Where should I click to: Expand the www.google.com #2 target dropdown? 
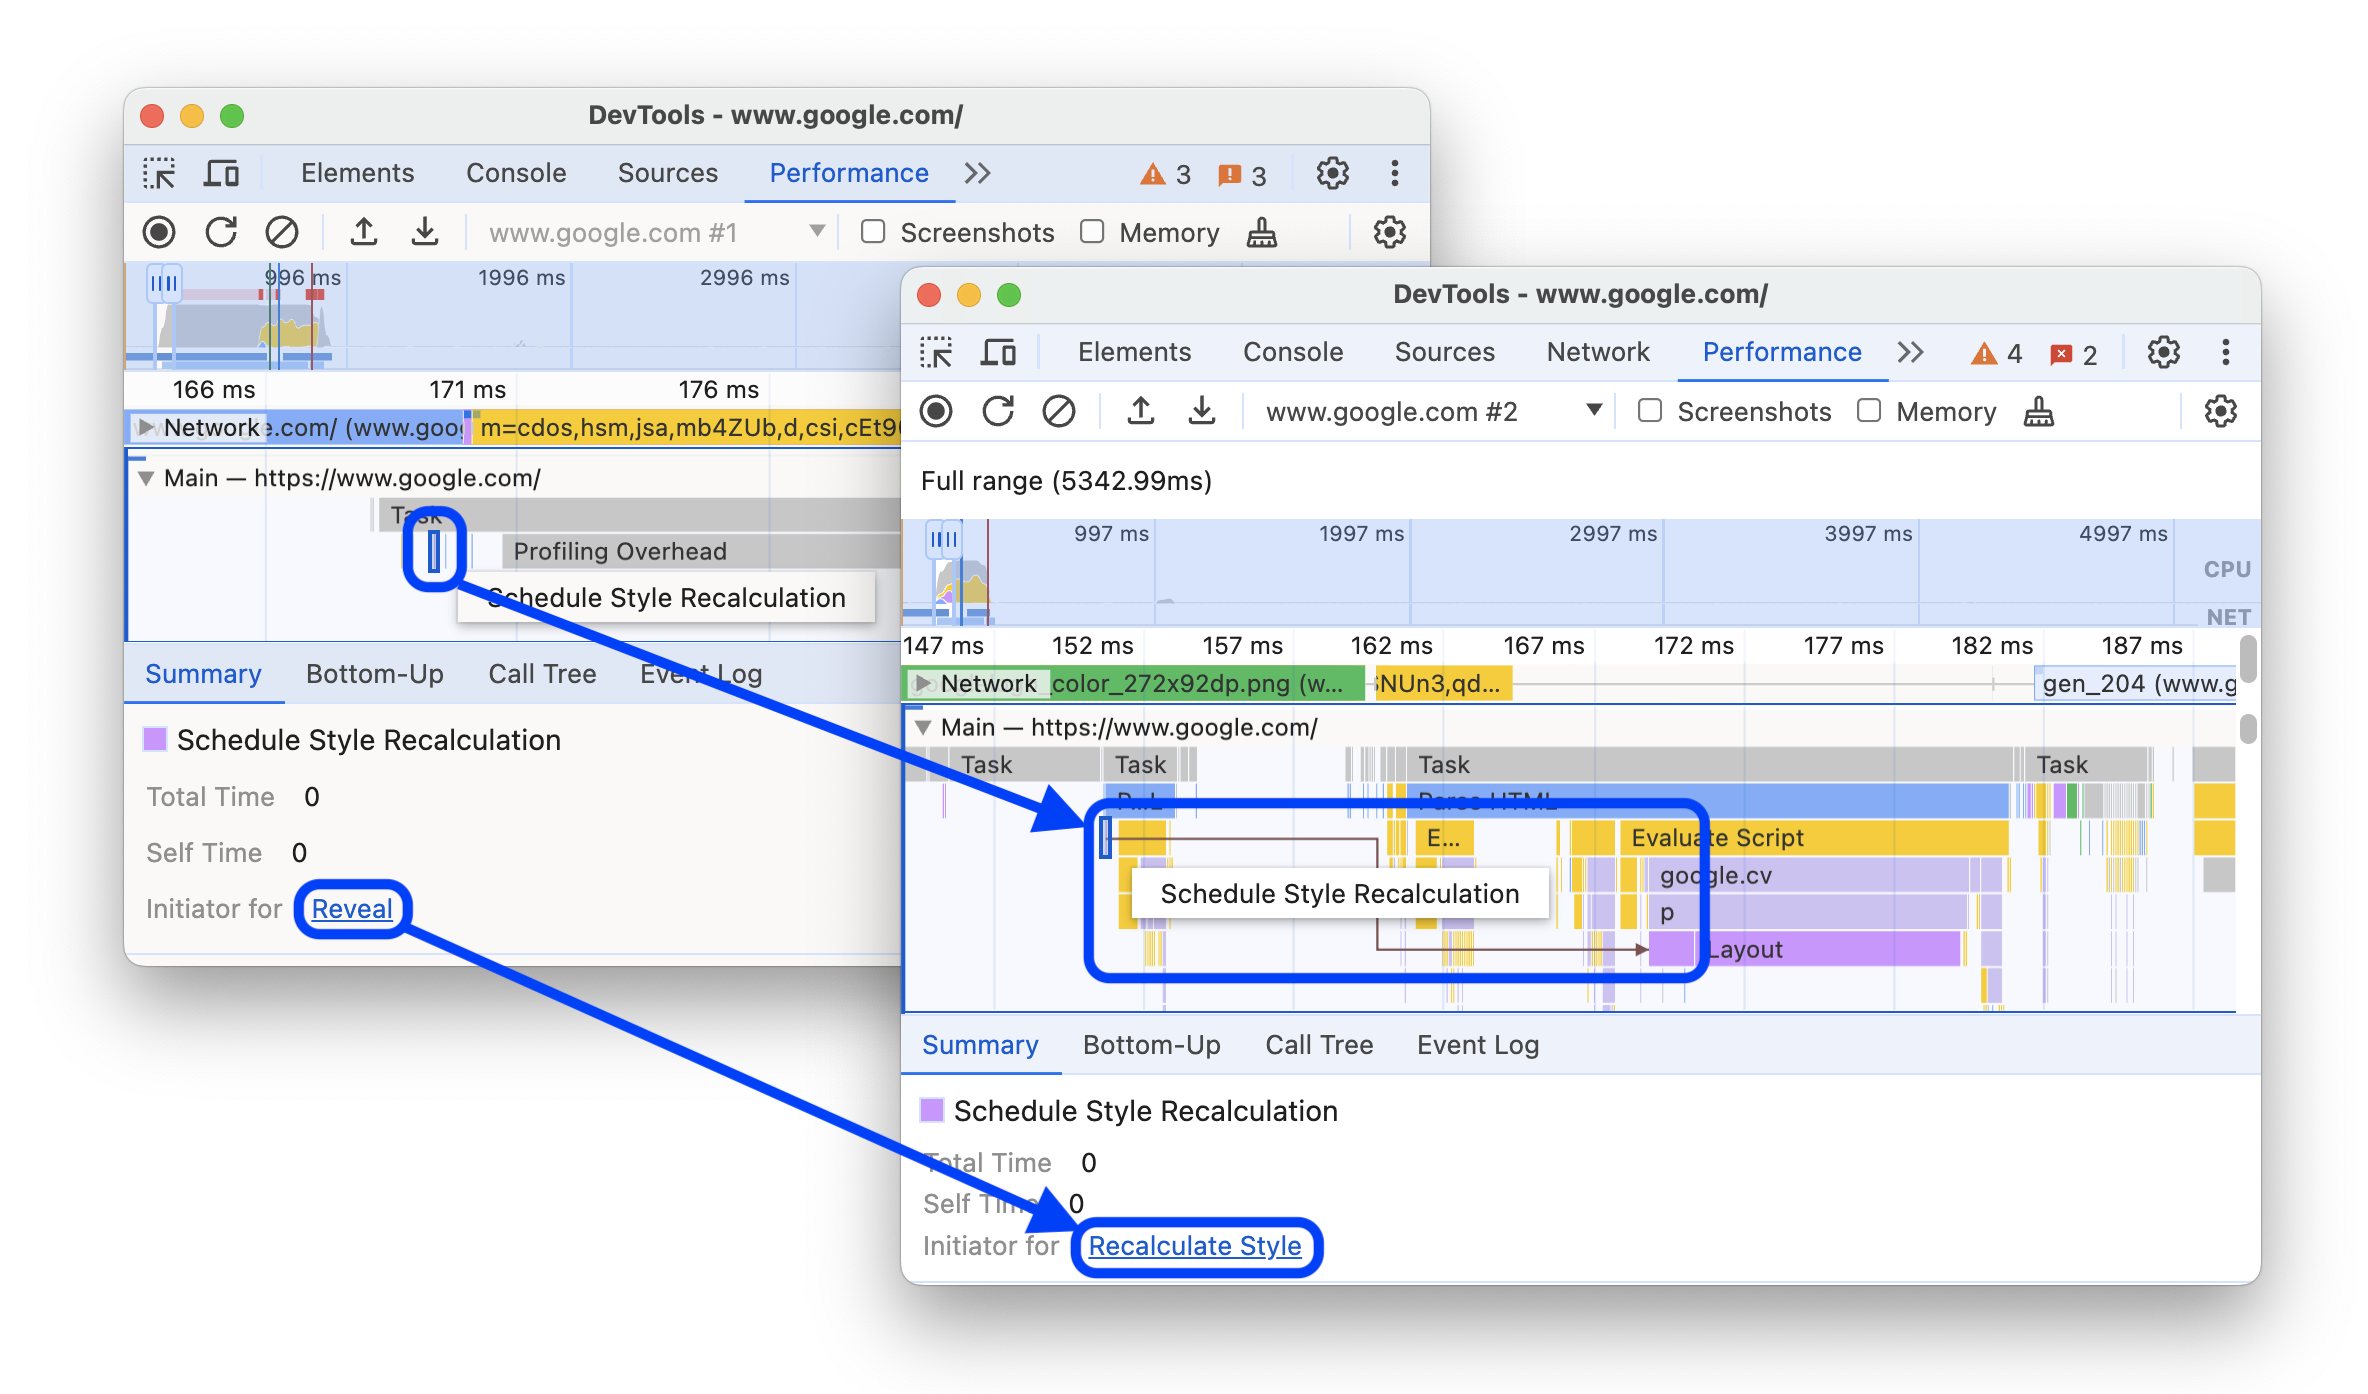[x=1593, y=412]
